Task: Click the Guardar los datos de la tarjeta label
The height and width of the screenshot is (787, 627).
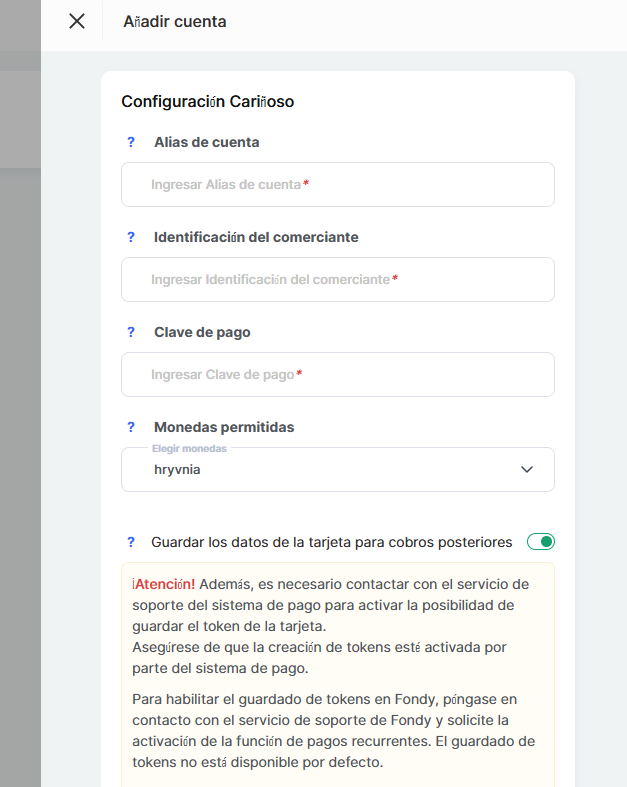Action: click(332, 542)
